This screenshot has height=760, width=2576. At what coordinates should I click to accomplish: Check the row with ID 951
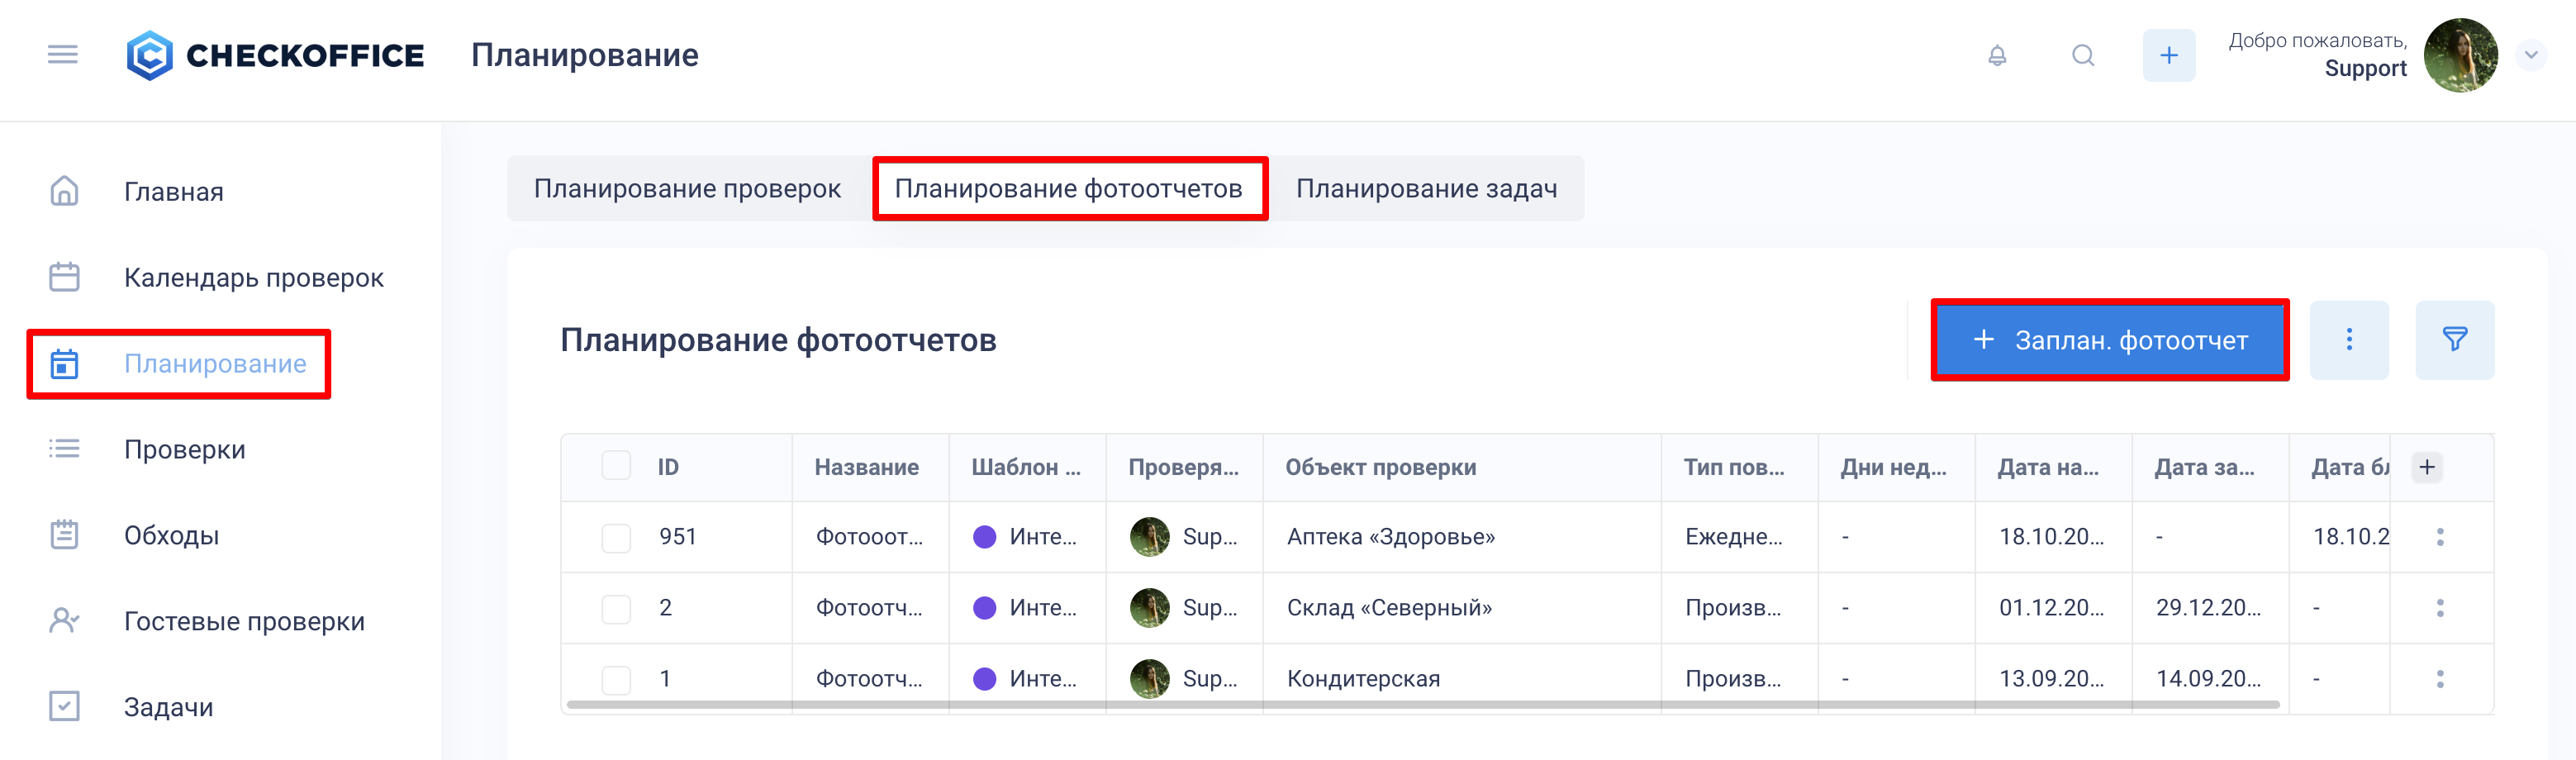[x=616, y=538]
